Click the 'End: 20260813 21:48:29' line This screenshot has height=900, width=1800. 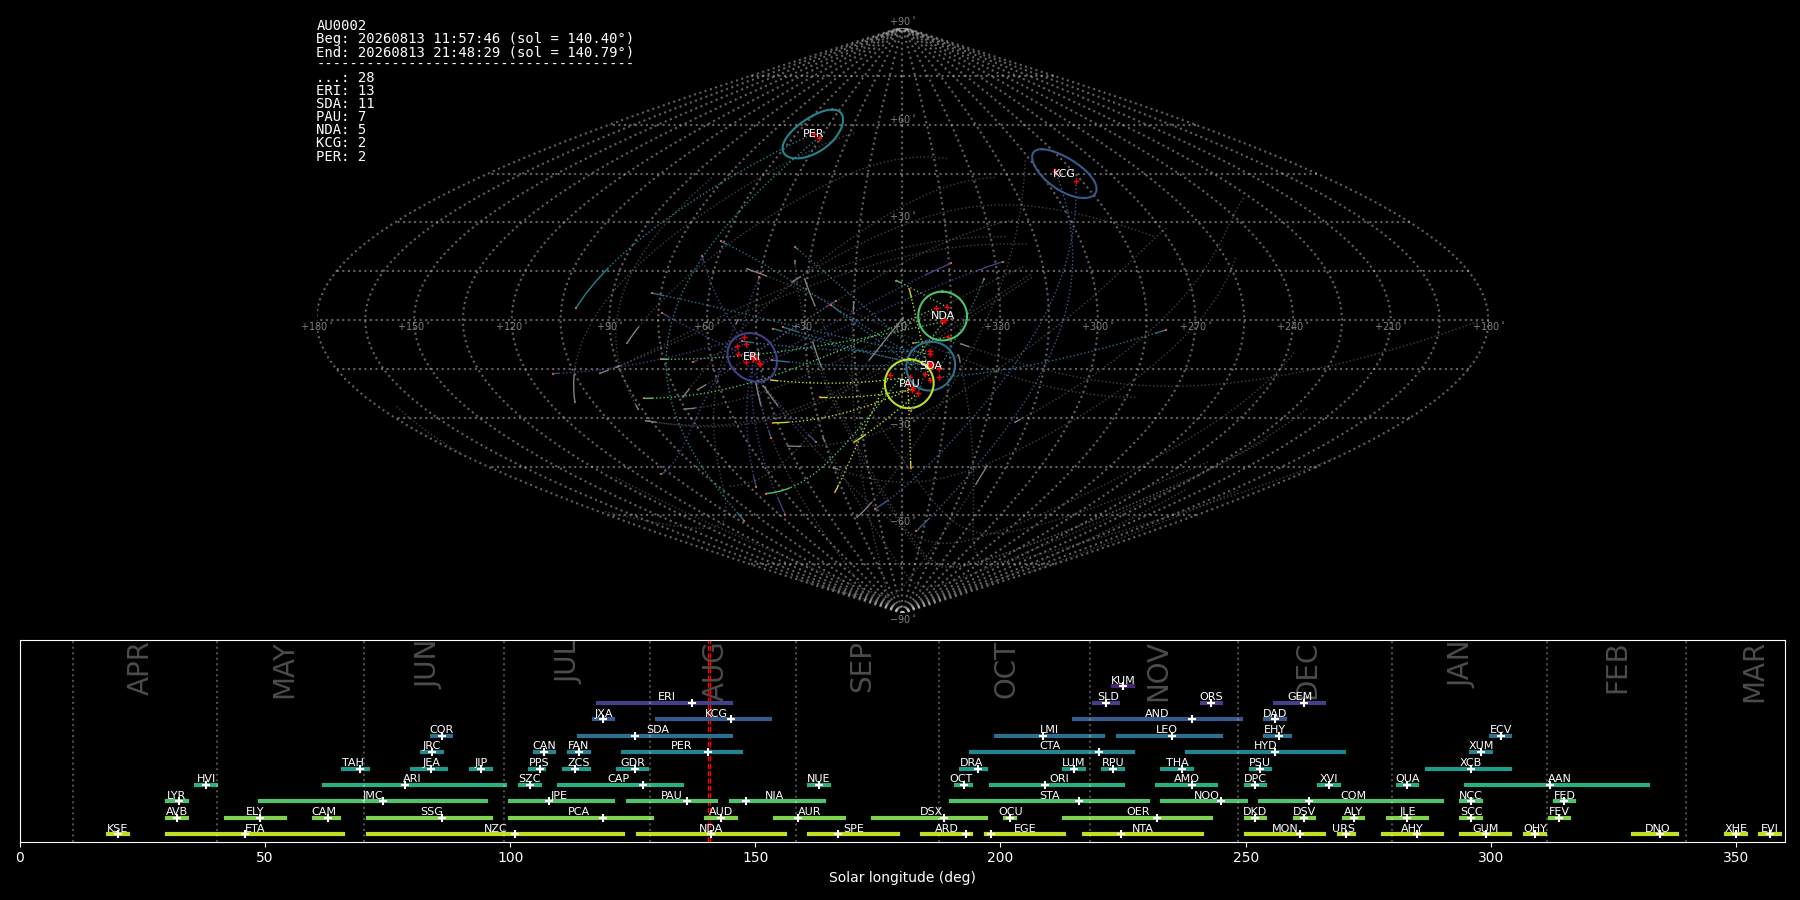tap(475, 52)
